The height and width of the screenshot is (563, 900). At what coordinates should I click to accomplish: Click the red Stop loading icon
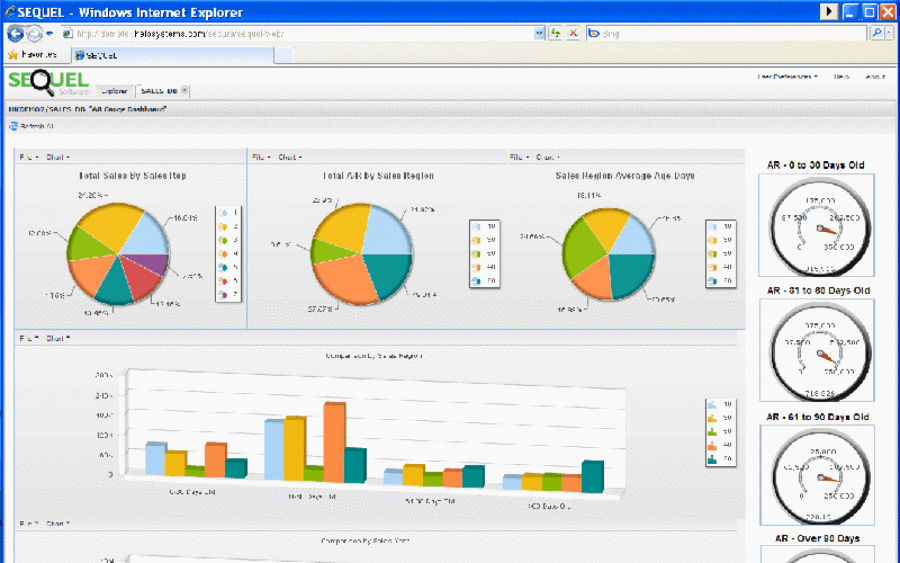click(x=573, y=33)
